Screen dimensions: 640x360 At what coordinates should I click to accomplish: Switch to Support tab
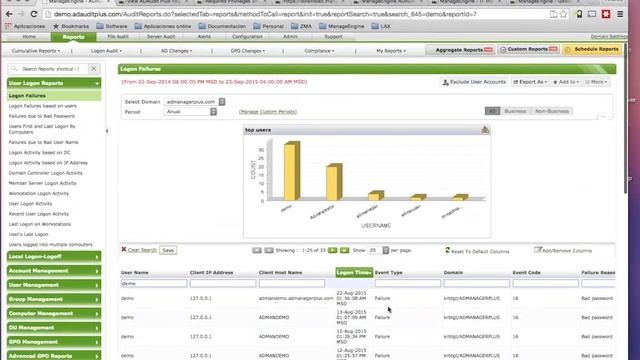333,37
